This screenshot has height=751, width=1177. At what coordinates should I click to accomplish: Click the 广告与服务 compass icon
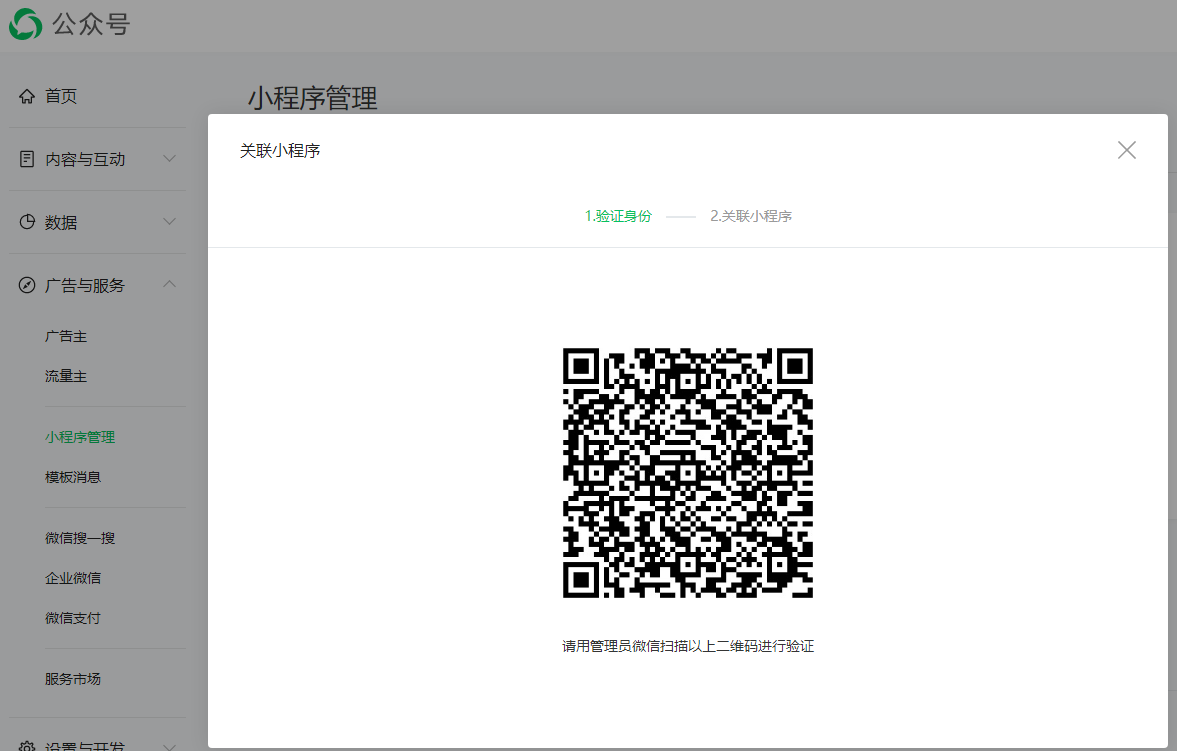click(27, 285)
